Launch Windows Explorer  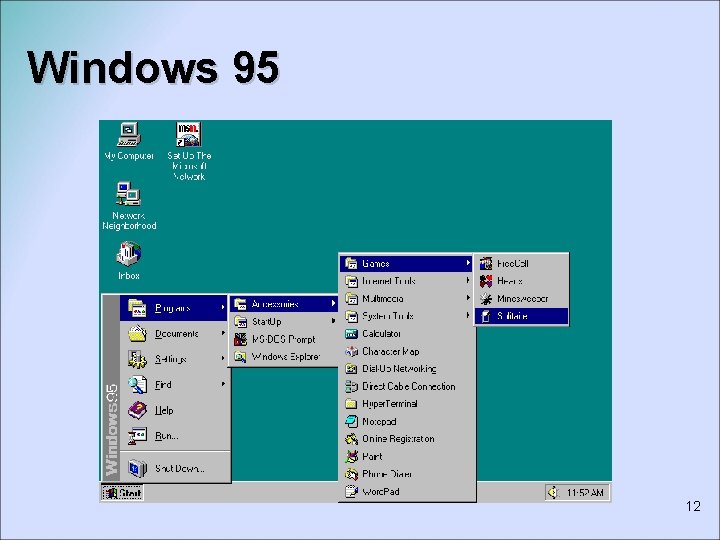coord(284,357)
